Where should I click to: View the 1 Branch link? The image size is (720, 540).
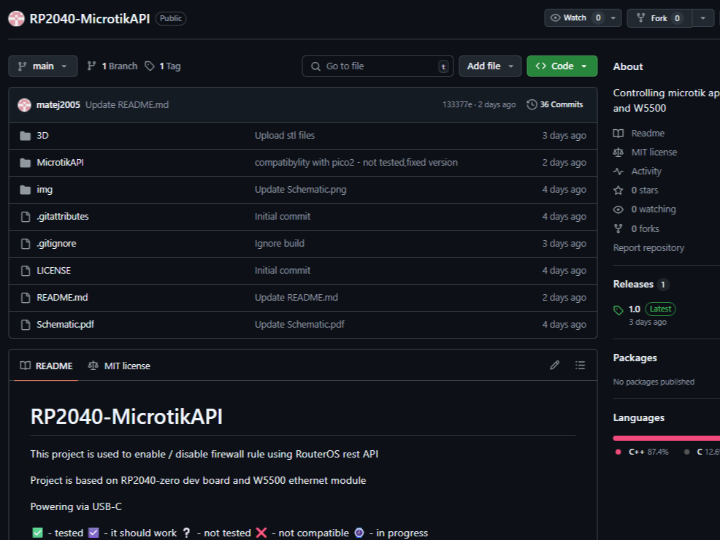(x=112, y=66)
